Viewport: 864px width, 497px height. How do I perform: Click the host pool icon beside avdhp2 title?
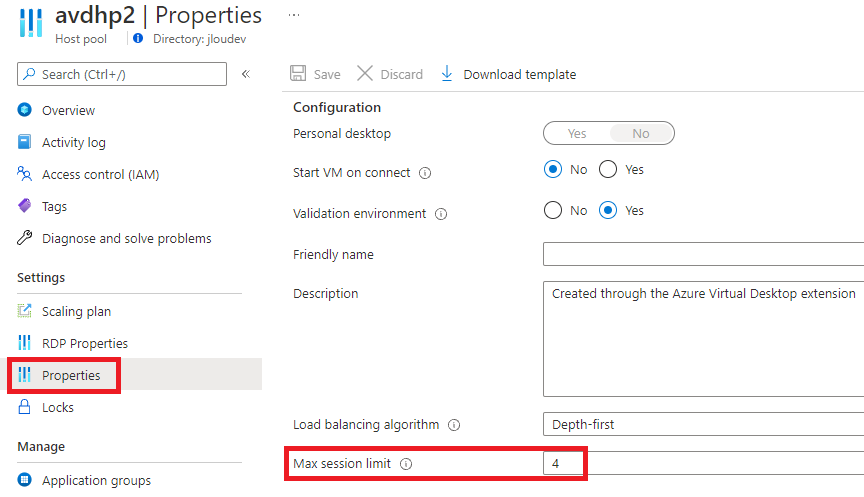(x=31, y=23)
